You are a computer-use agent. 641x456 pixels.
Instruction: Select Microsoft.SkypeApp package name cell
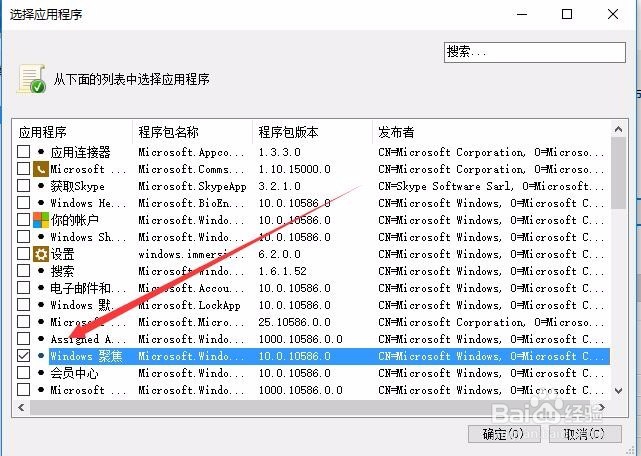point(192,186)
